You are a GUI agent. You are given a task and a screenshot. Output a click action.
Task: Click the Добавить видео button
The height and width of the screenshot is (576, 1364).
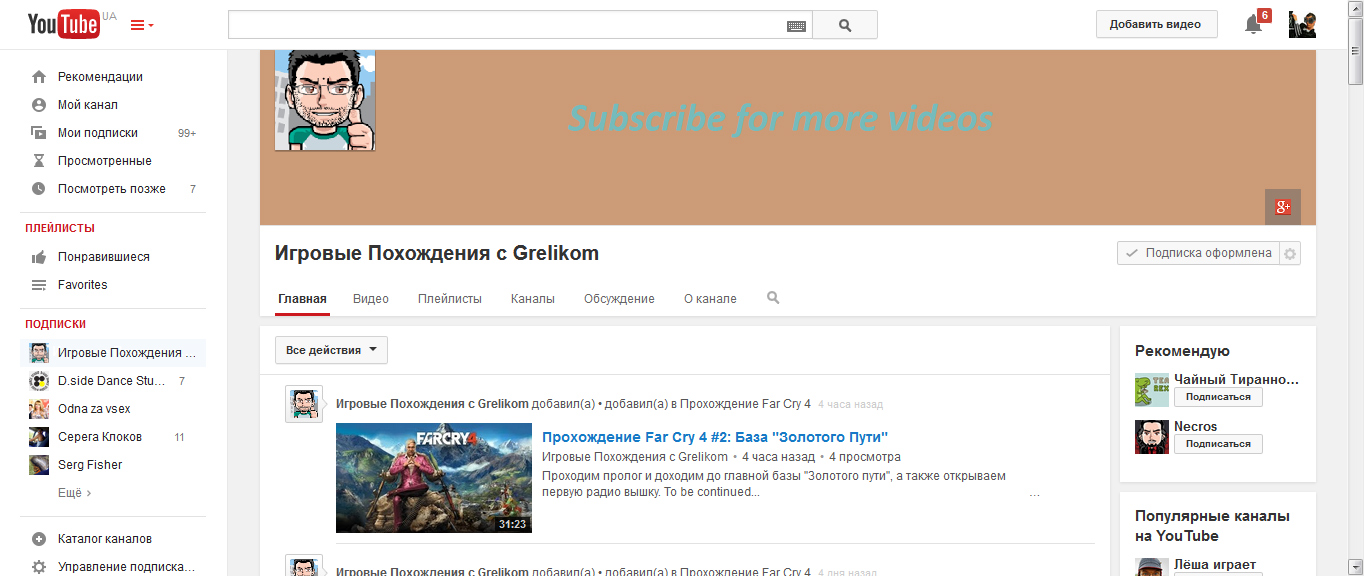click(x=1156, y=24)
